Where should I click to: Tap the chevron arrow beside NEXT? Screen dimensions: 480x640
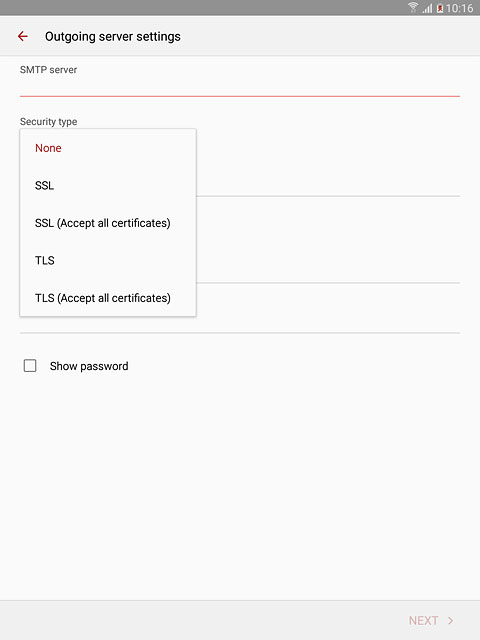point(451,620)
